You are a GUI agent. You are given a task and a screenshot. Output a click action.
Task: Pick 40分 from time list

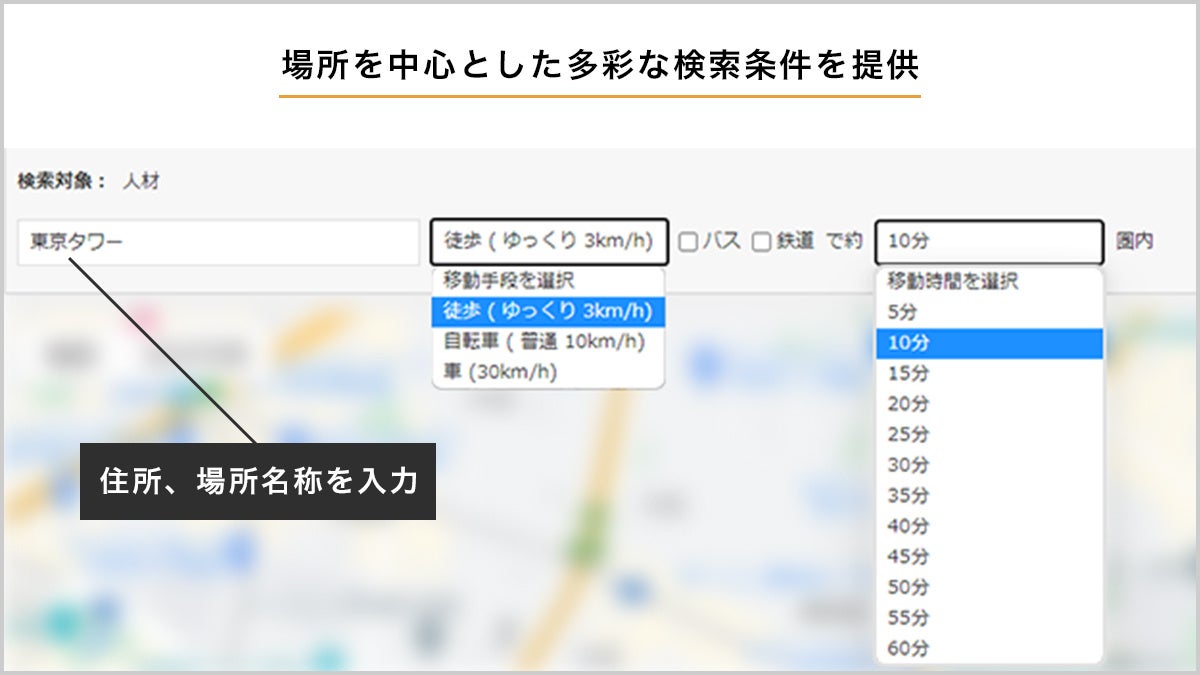(990, 526)
